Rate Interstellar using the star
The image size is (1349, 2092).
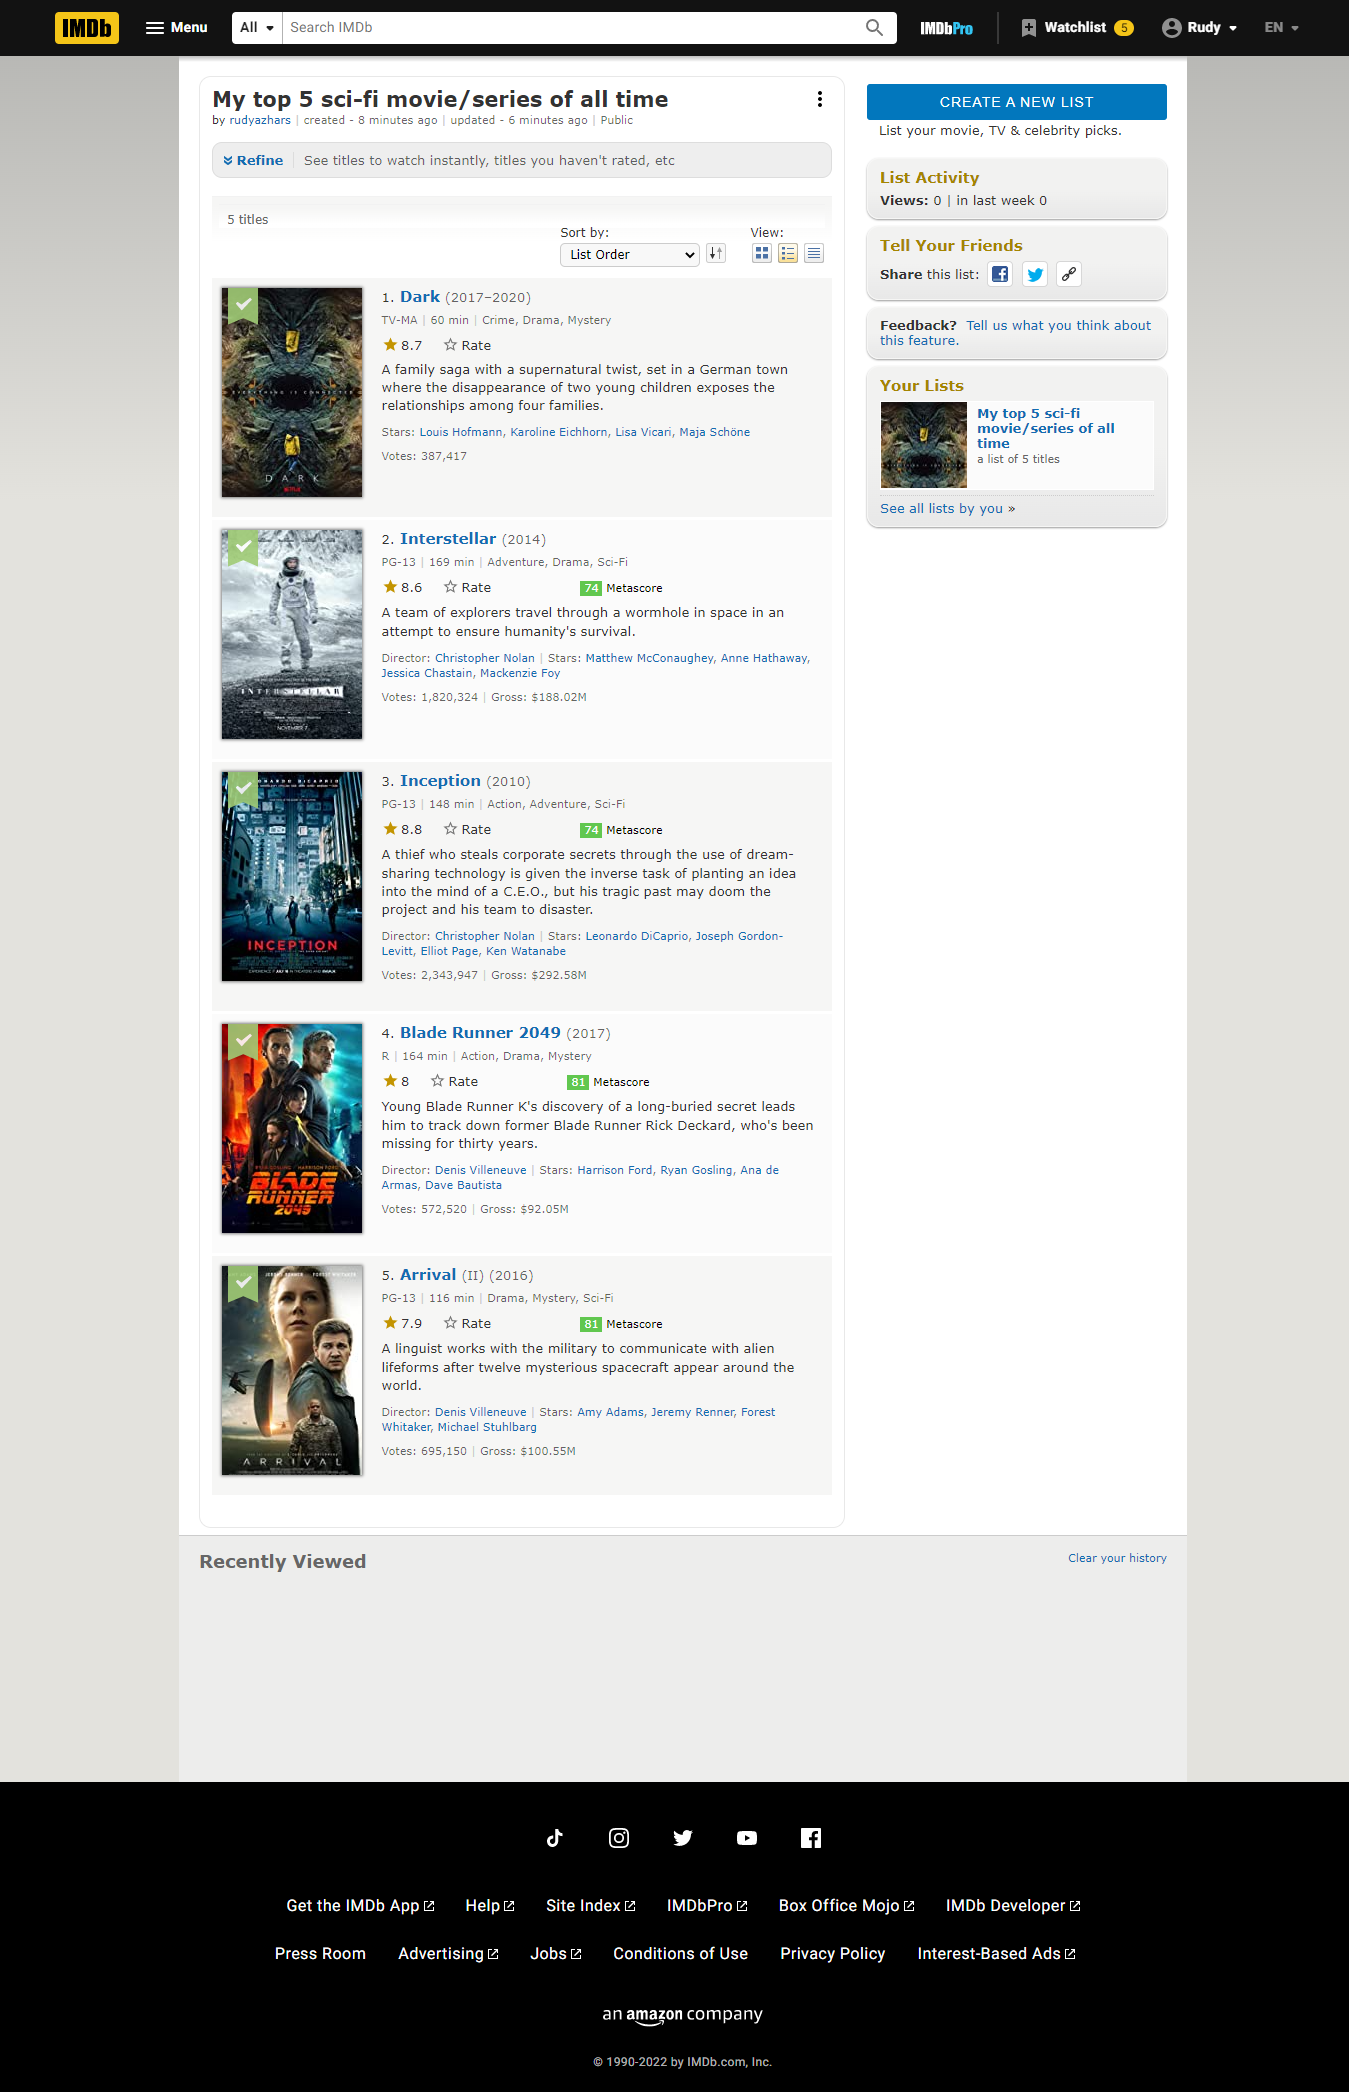coord(467,588)
